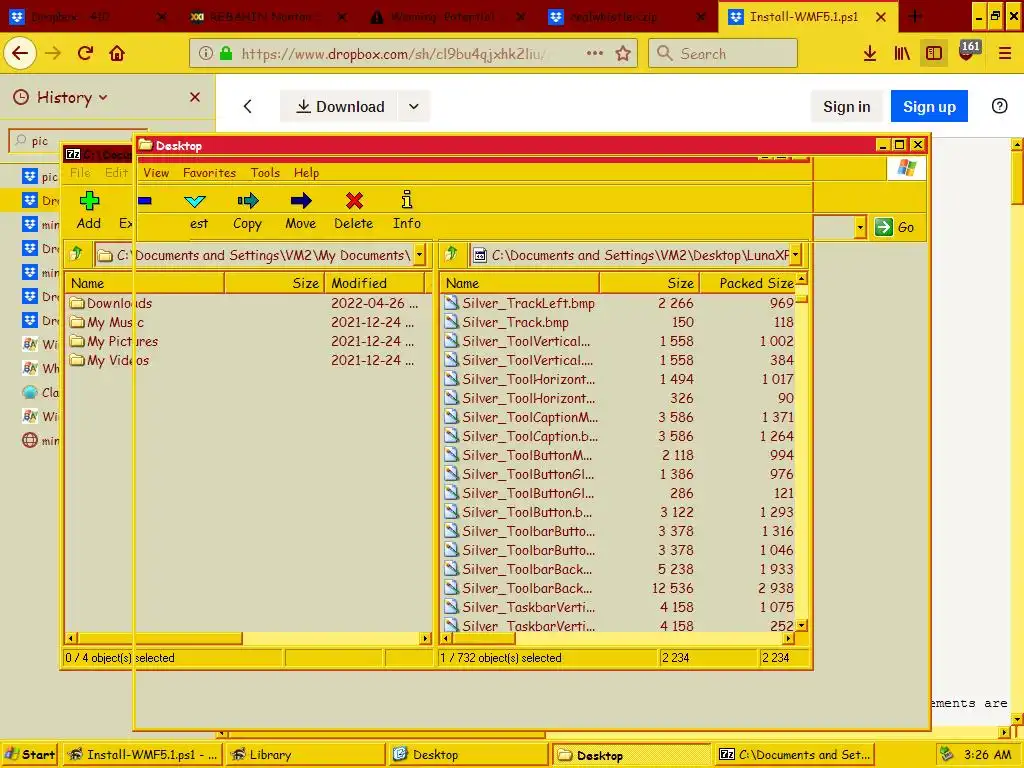Screen dimensions: 1024x768
Task: Select file with size 12 536
Action: tap(619, 588)
